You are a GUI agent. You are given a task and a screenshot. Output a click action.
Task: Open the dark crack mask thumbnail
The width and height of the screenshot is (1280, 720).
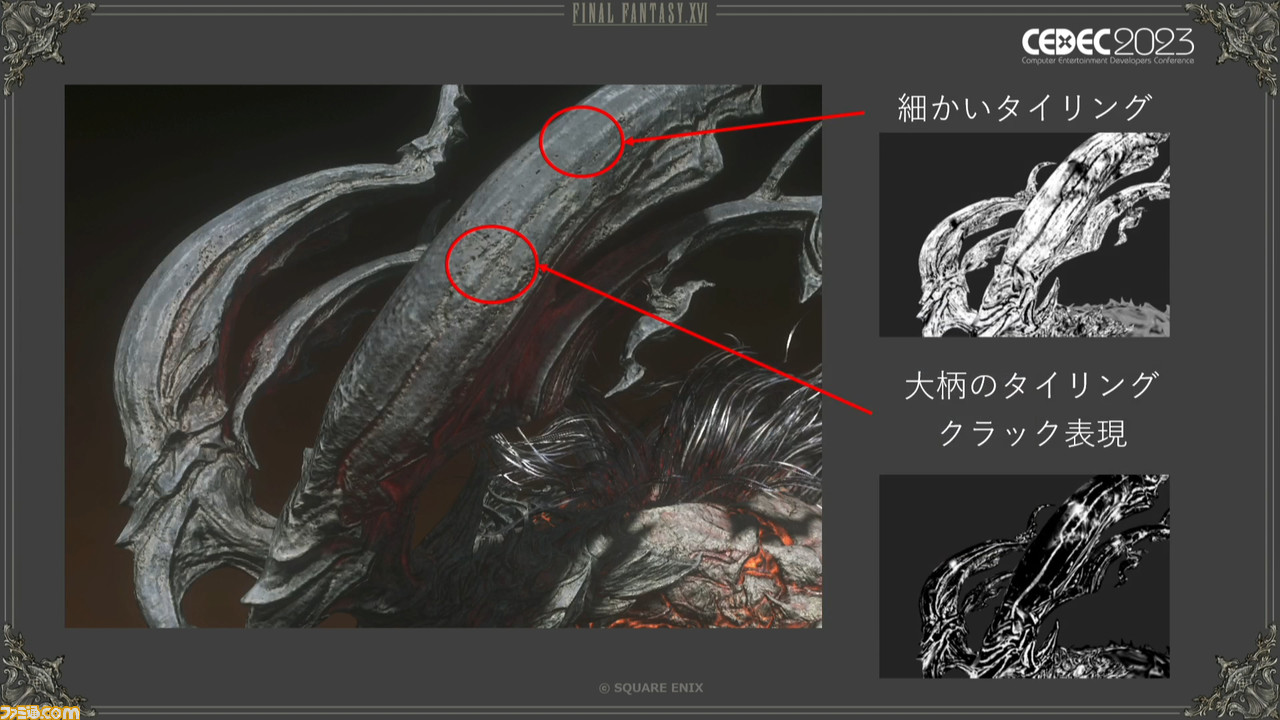point(1024,576)
